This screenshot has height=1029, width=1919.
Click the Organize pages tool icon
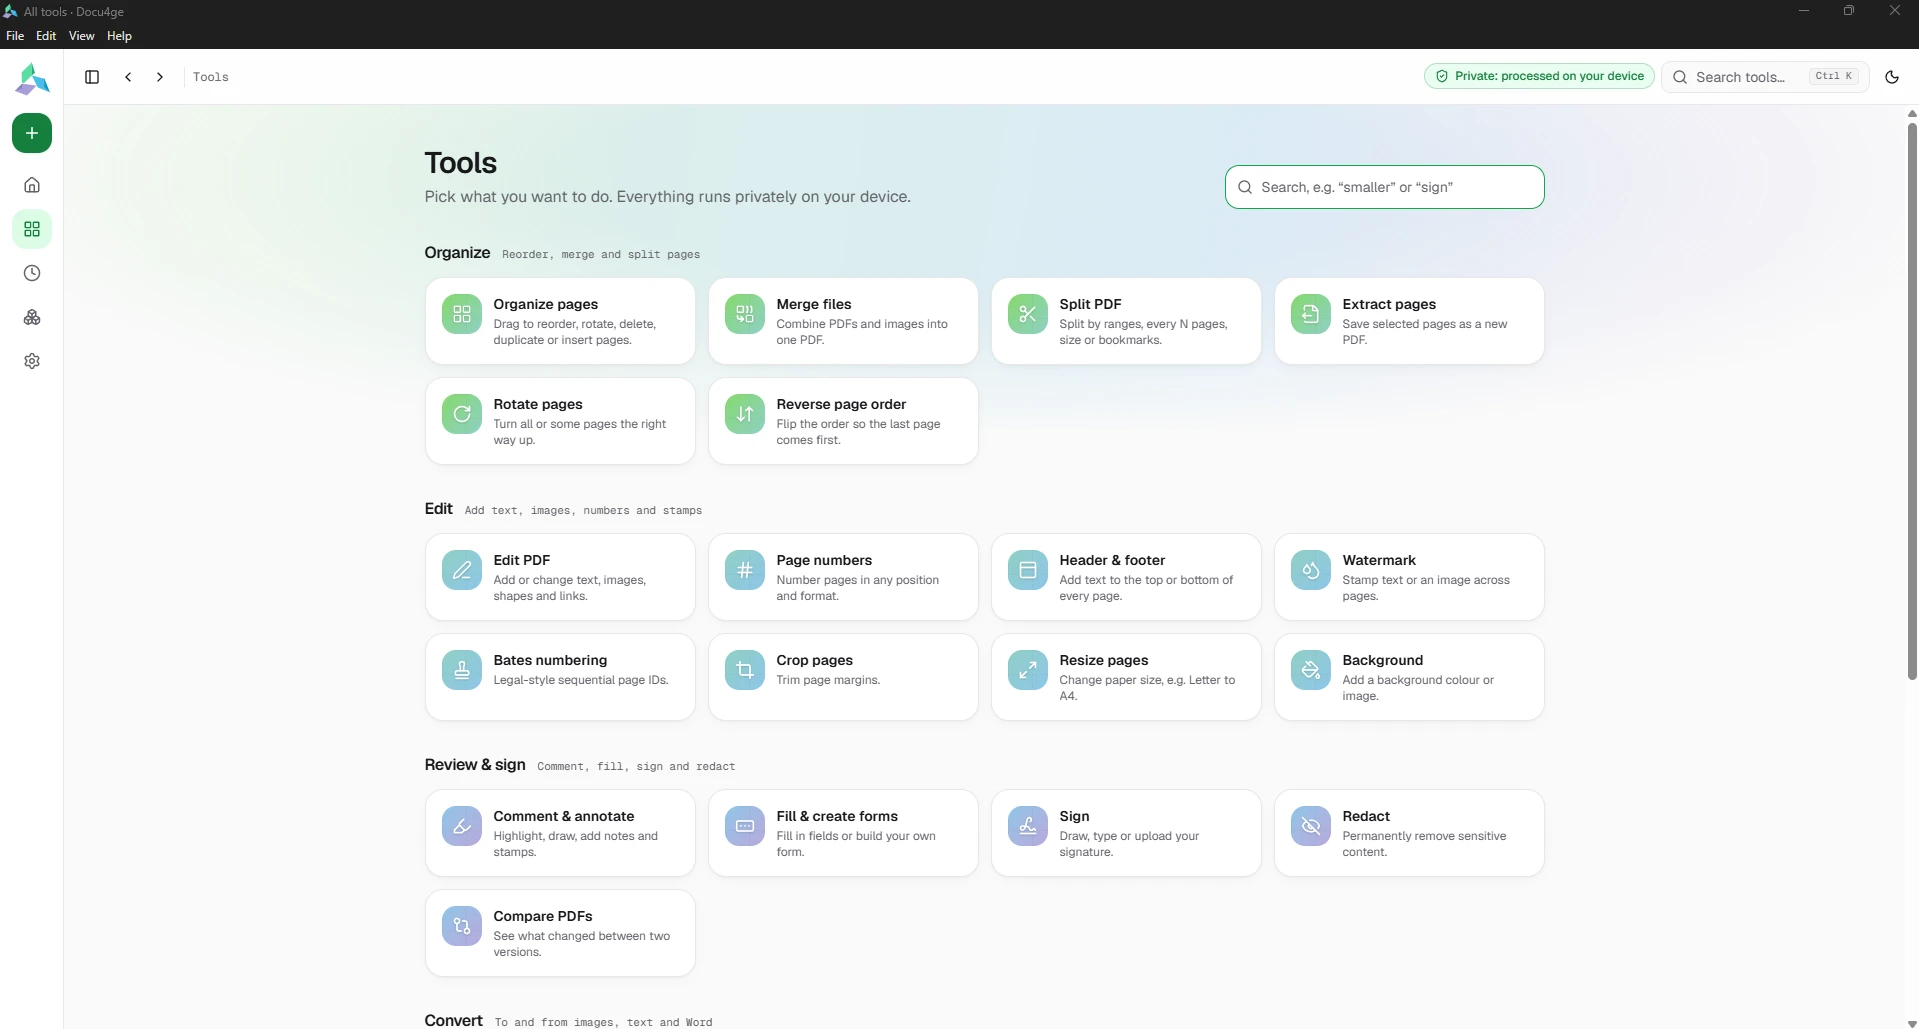coord(462,314)
